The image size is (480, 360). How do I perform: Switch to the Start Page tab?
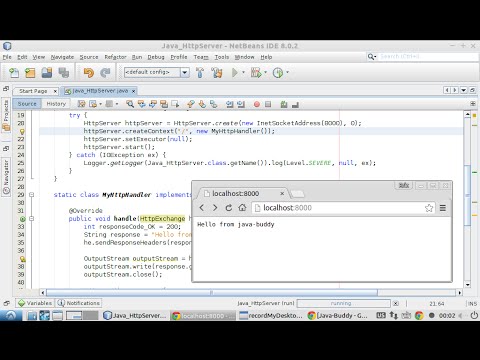click(x=33, y=91)
